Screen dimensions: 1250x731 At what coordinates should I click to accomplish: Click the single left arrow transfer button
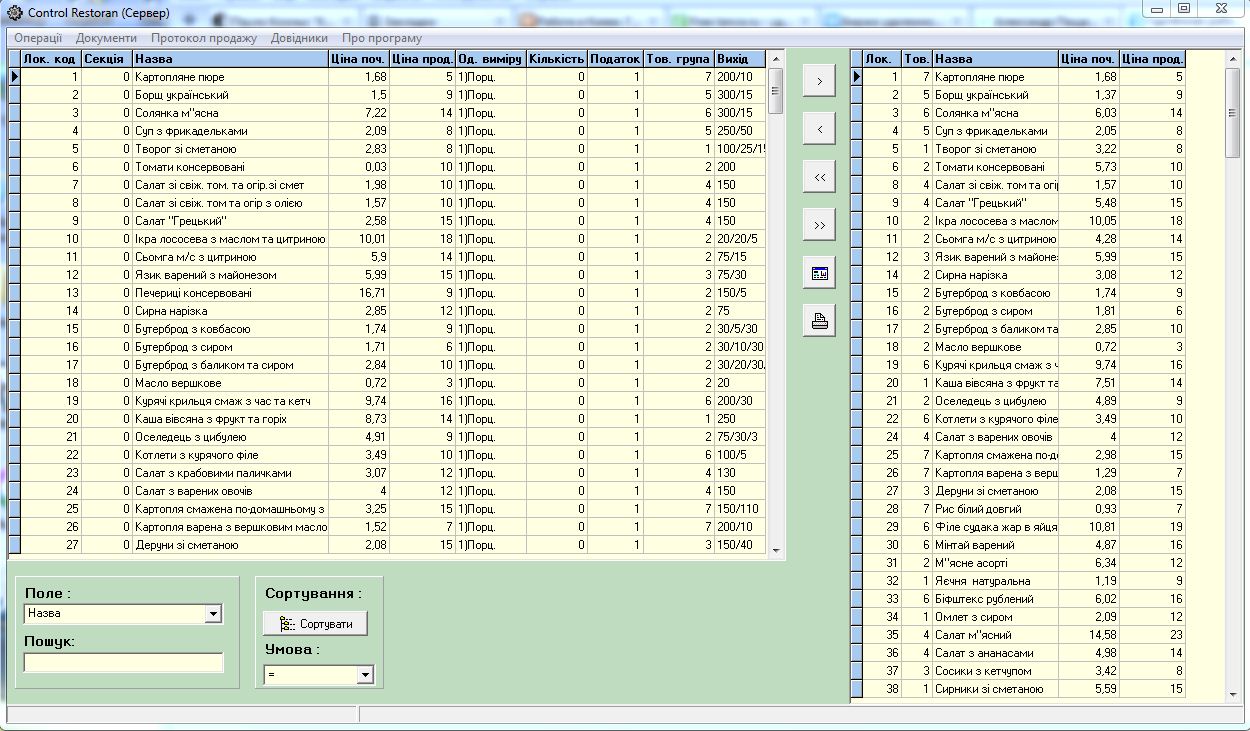click(819, 129)
